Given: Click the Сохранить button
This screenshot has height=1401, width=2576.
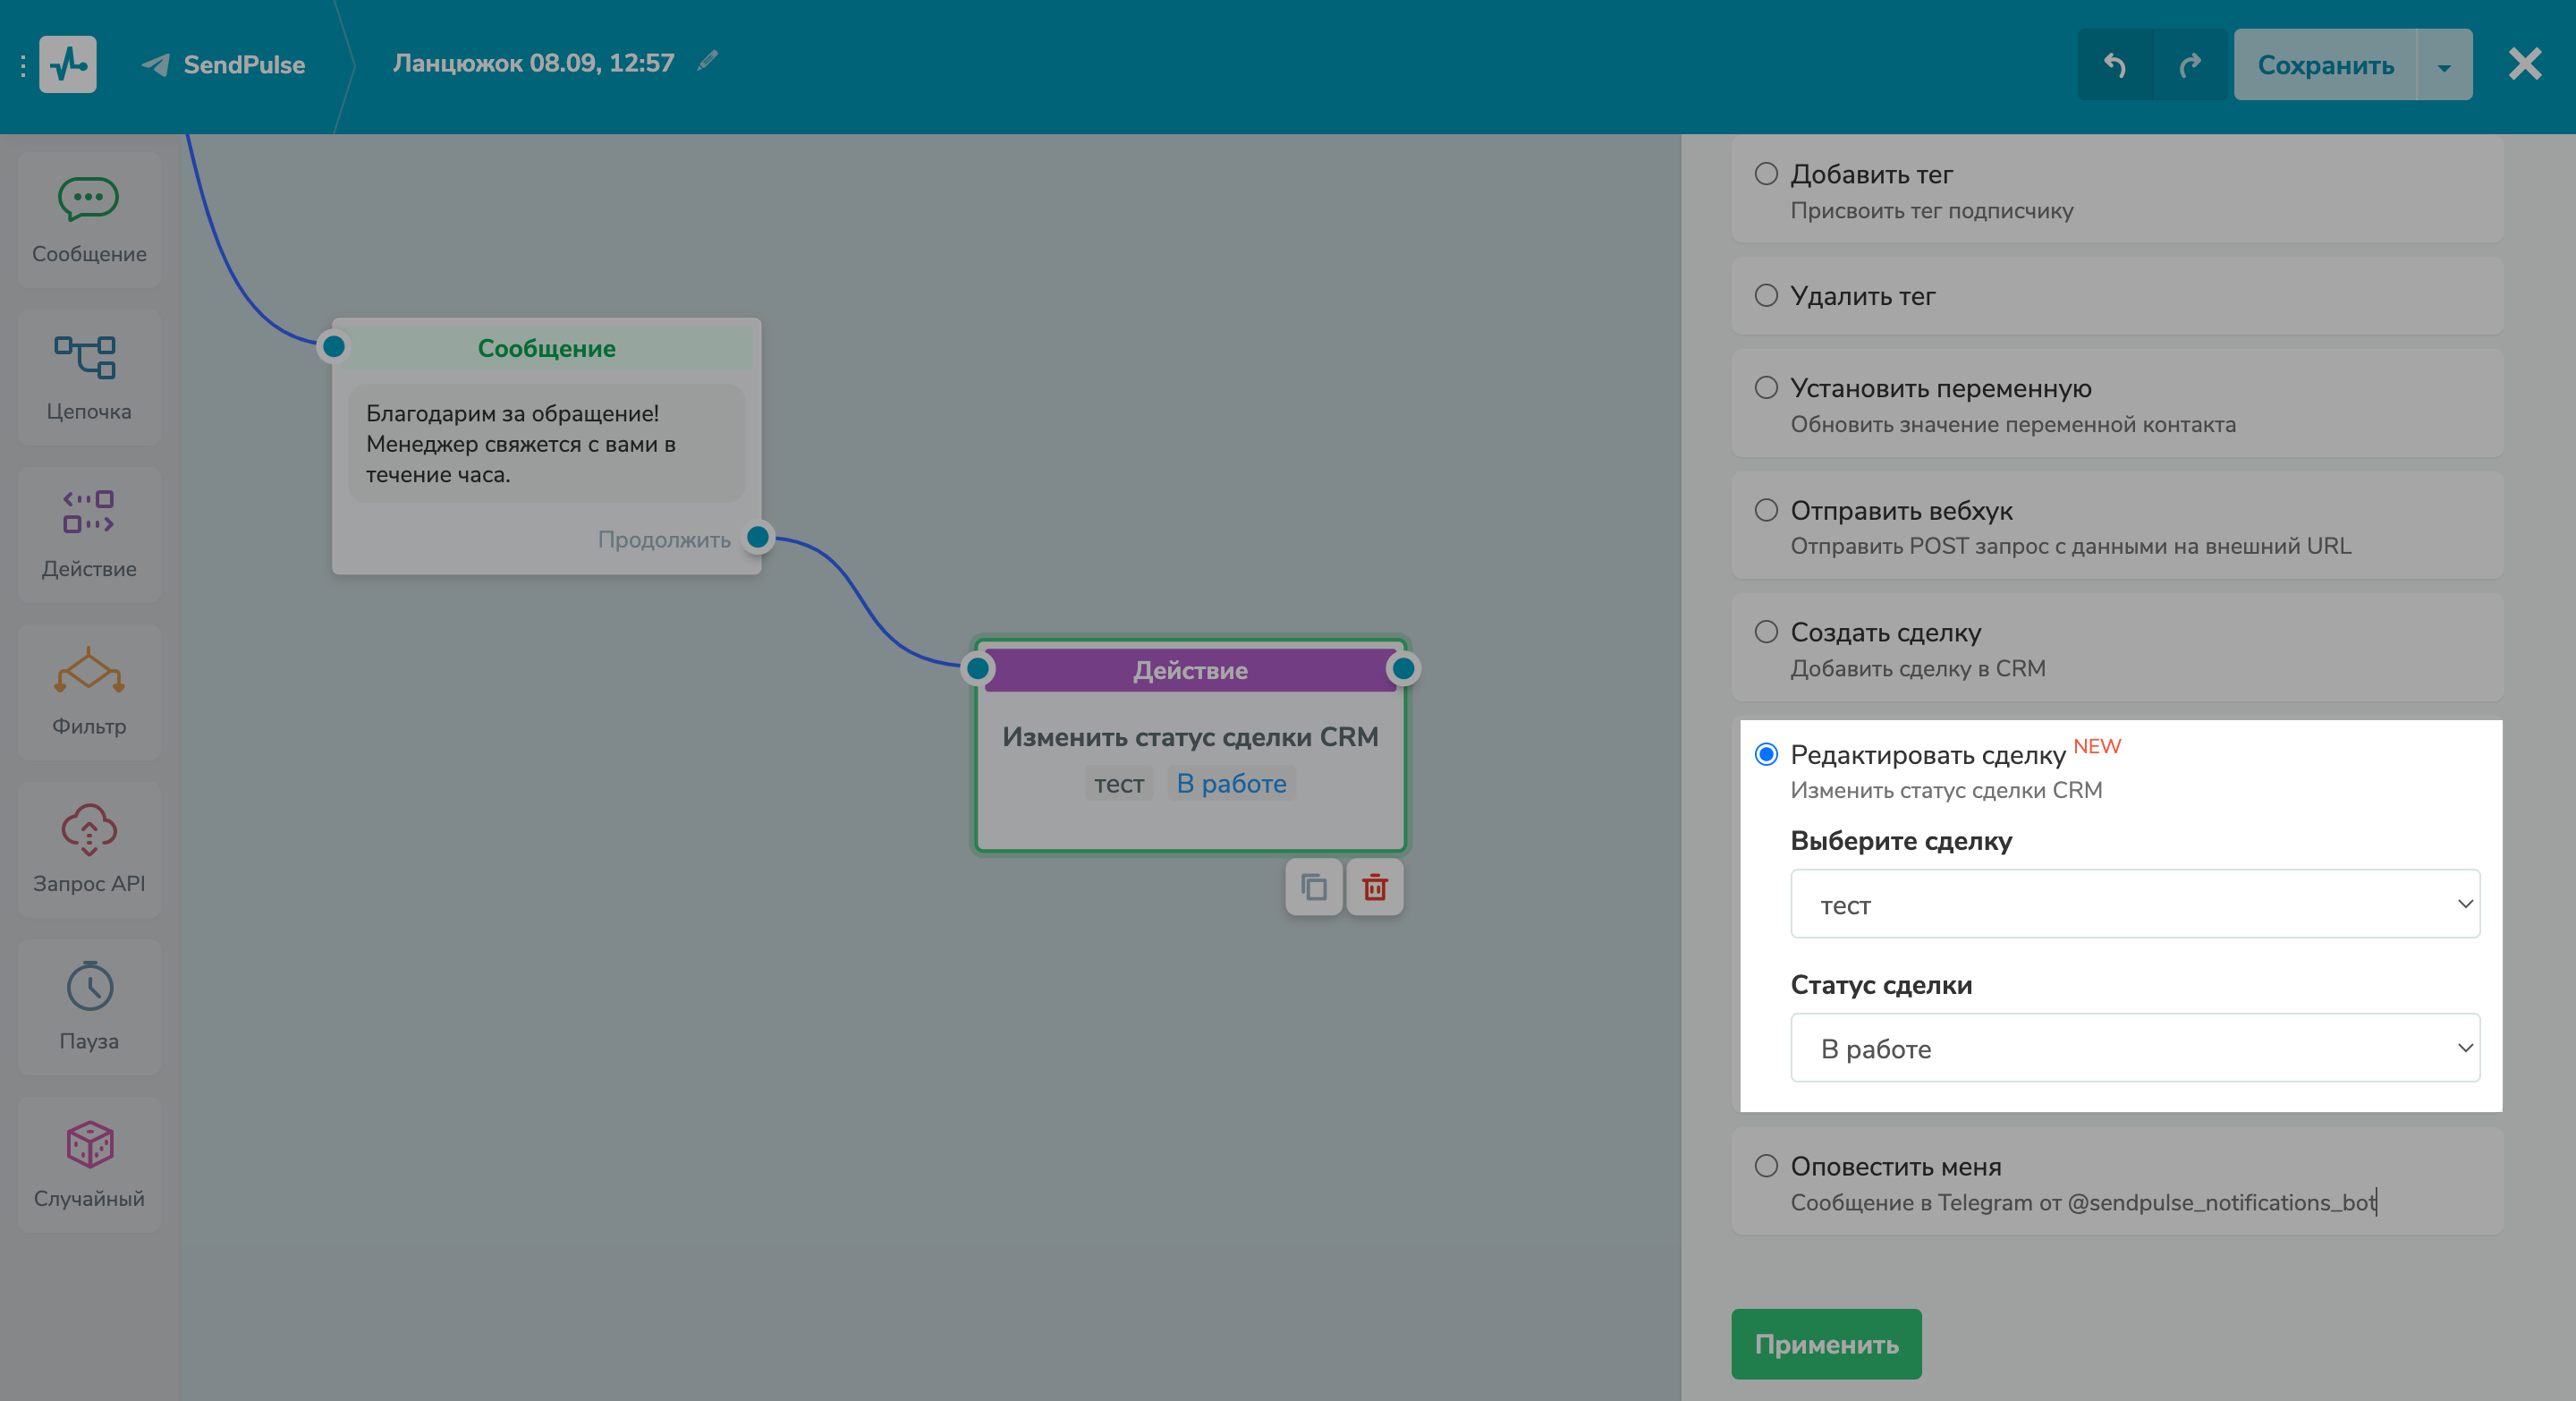Looking at the screenshot, I should point(2325,65).
